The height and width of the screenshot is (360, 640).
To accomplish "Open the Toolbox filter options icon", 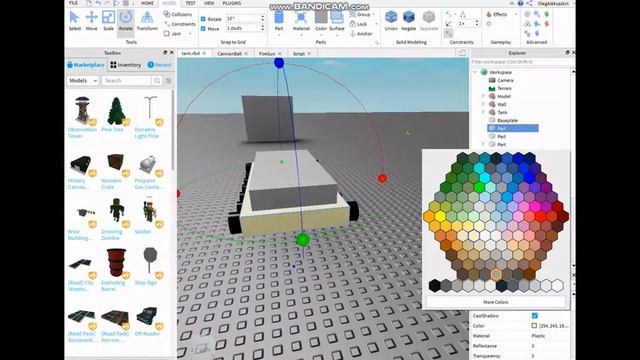I will tap(168, 80).
